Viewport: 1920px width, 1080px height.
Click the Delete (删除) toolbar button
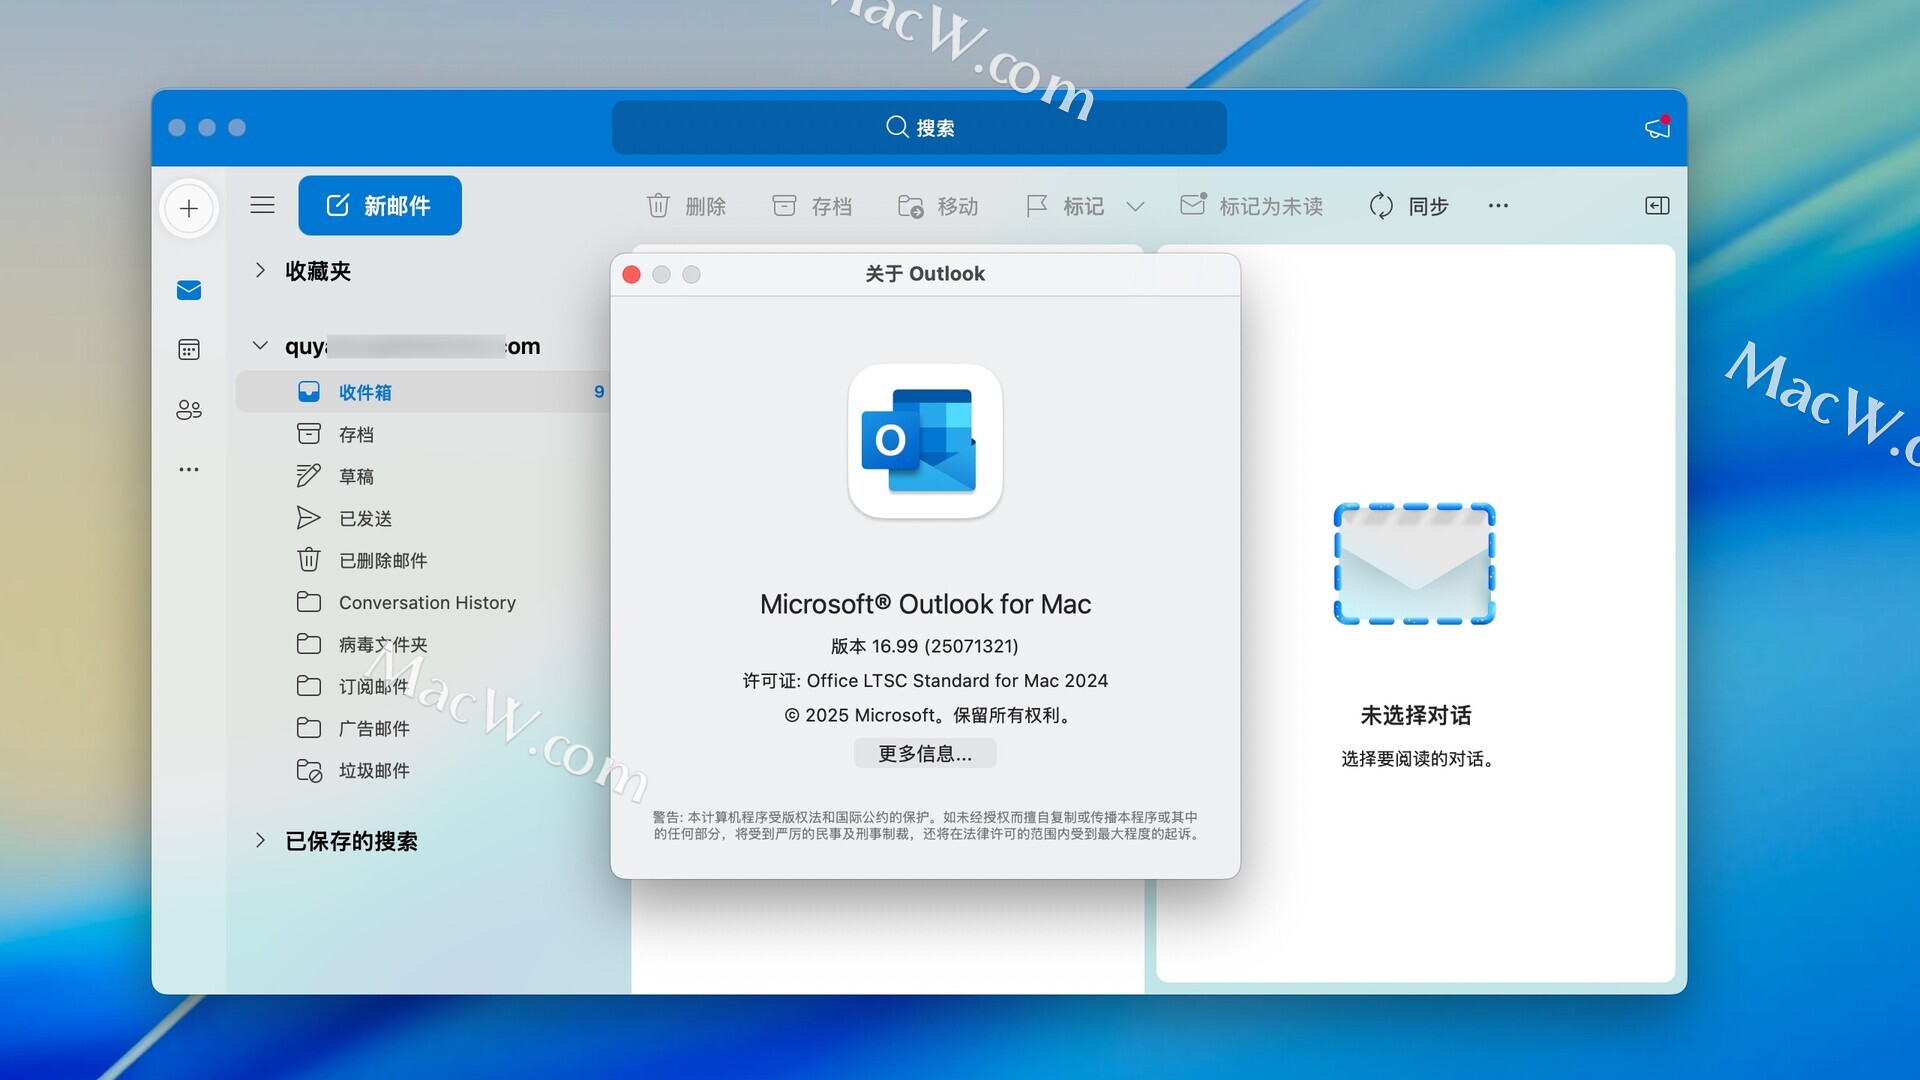[686, 206]
